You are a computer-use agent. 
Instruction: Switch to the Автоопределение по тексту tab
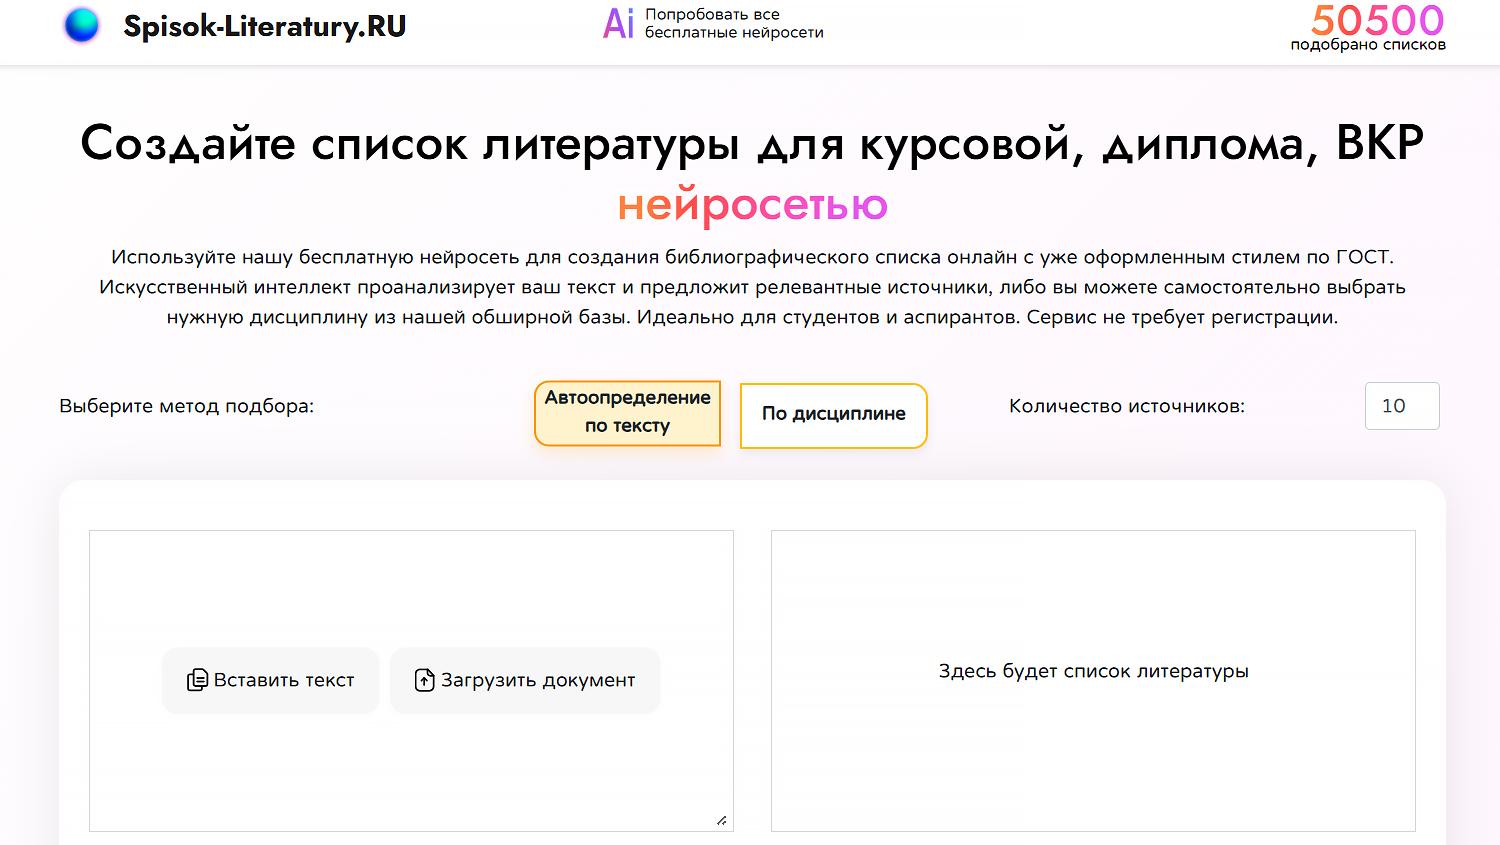tap(627, 413)
